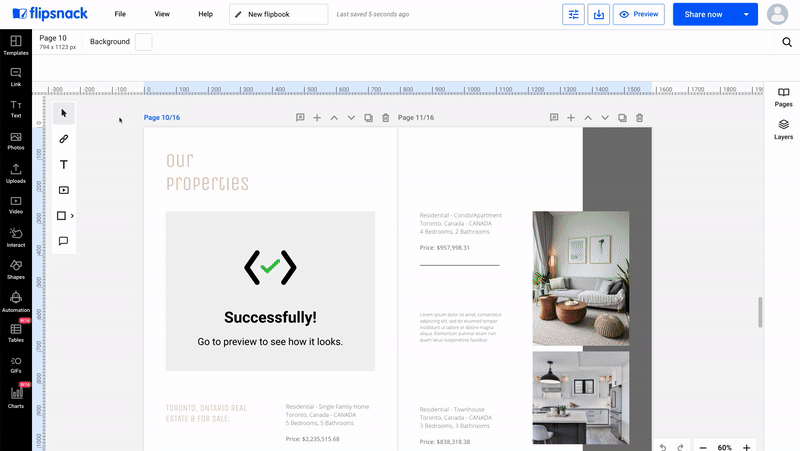Expand the shape tool options arrow
Viewport: 800px width, 451px height.
(72, 216)
